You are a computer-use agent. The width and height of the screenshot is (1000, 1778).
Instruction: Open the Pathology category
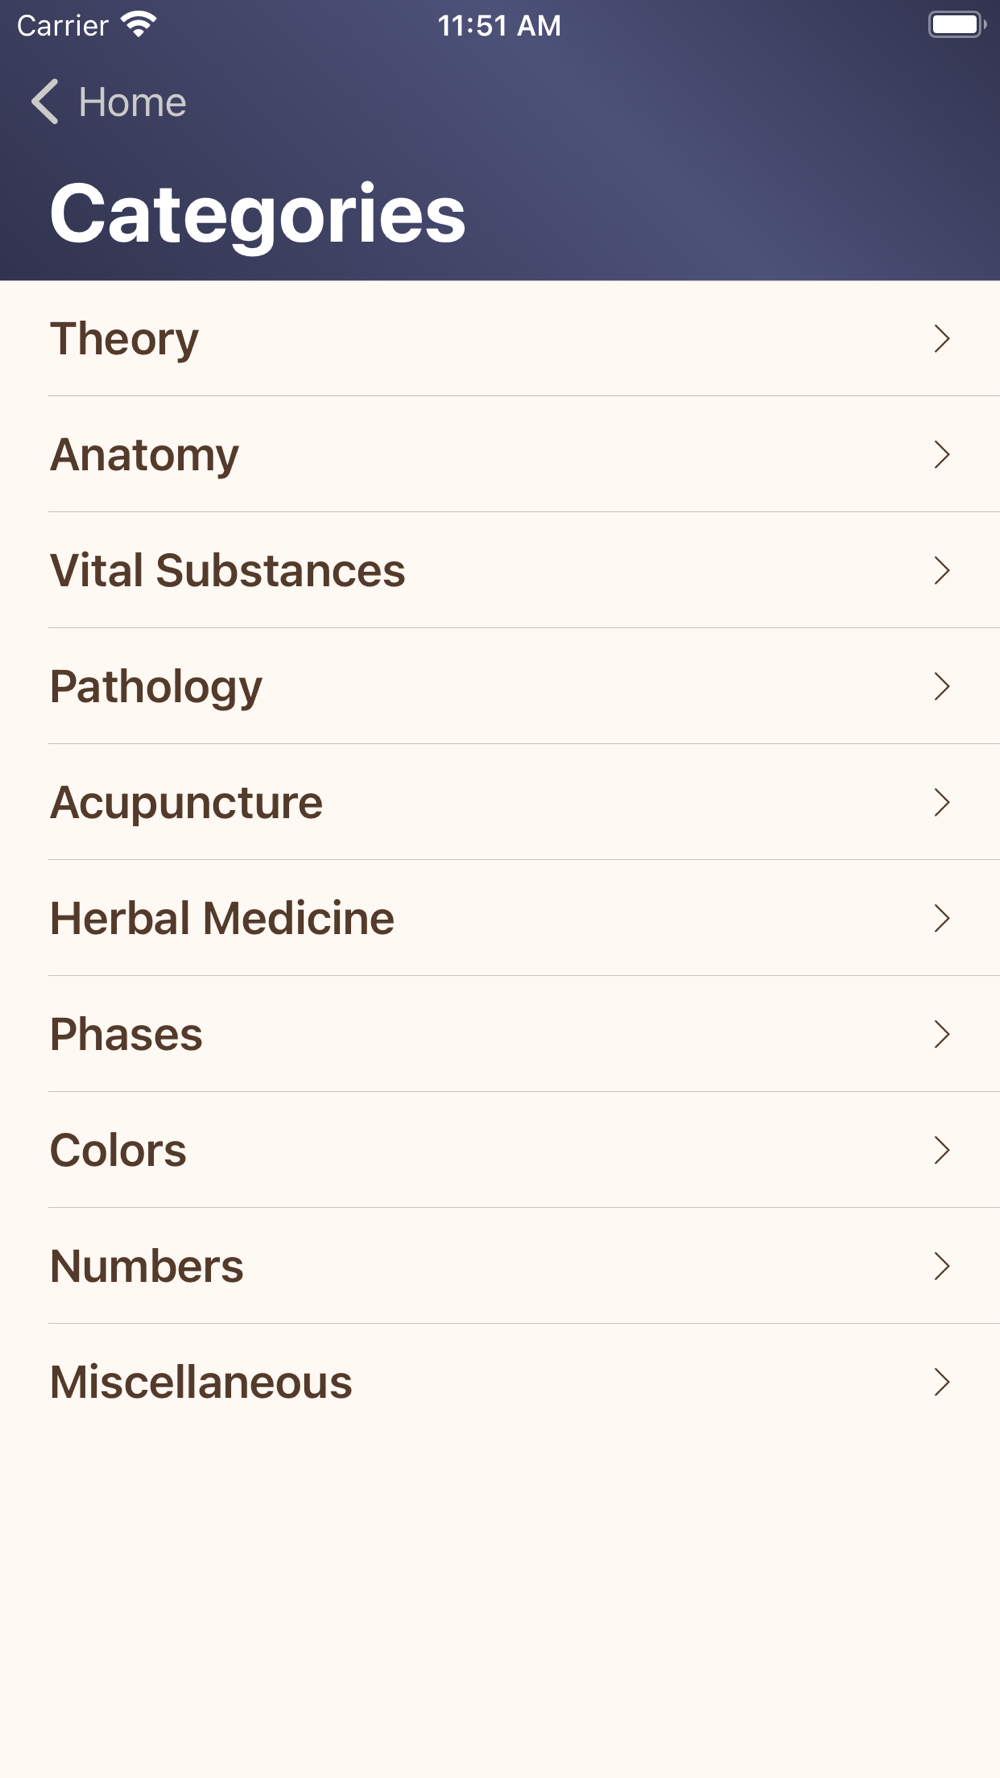500,687
